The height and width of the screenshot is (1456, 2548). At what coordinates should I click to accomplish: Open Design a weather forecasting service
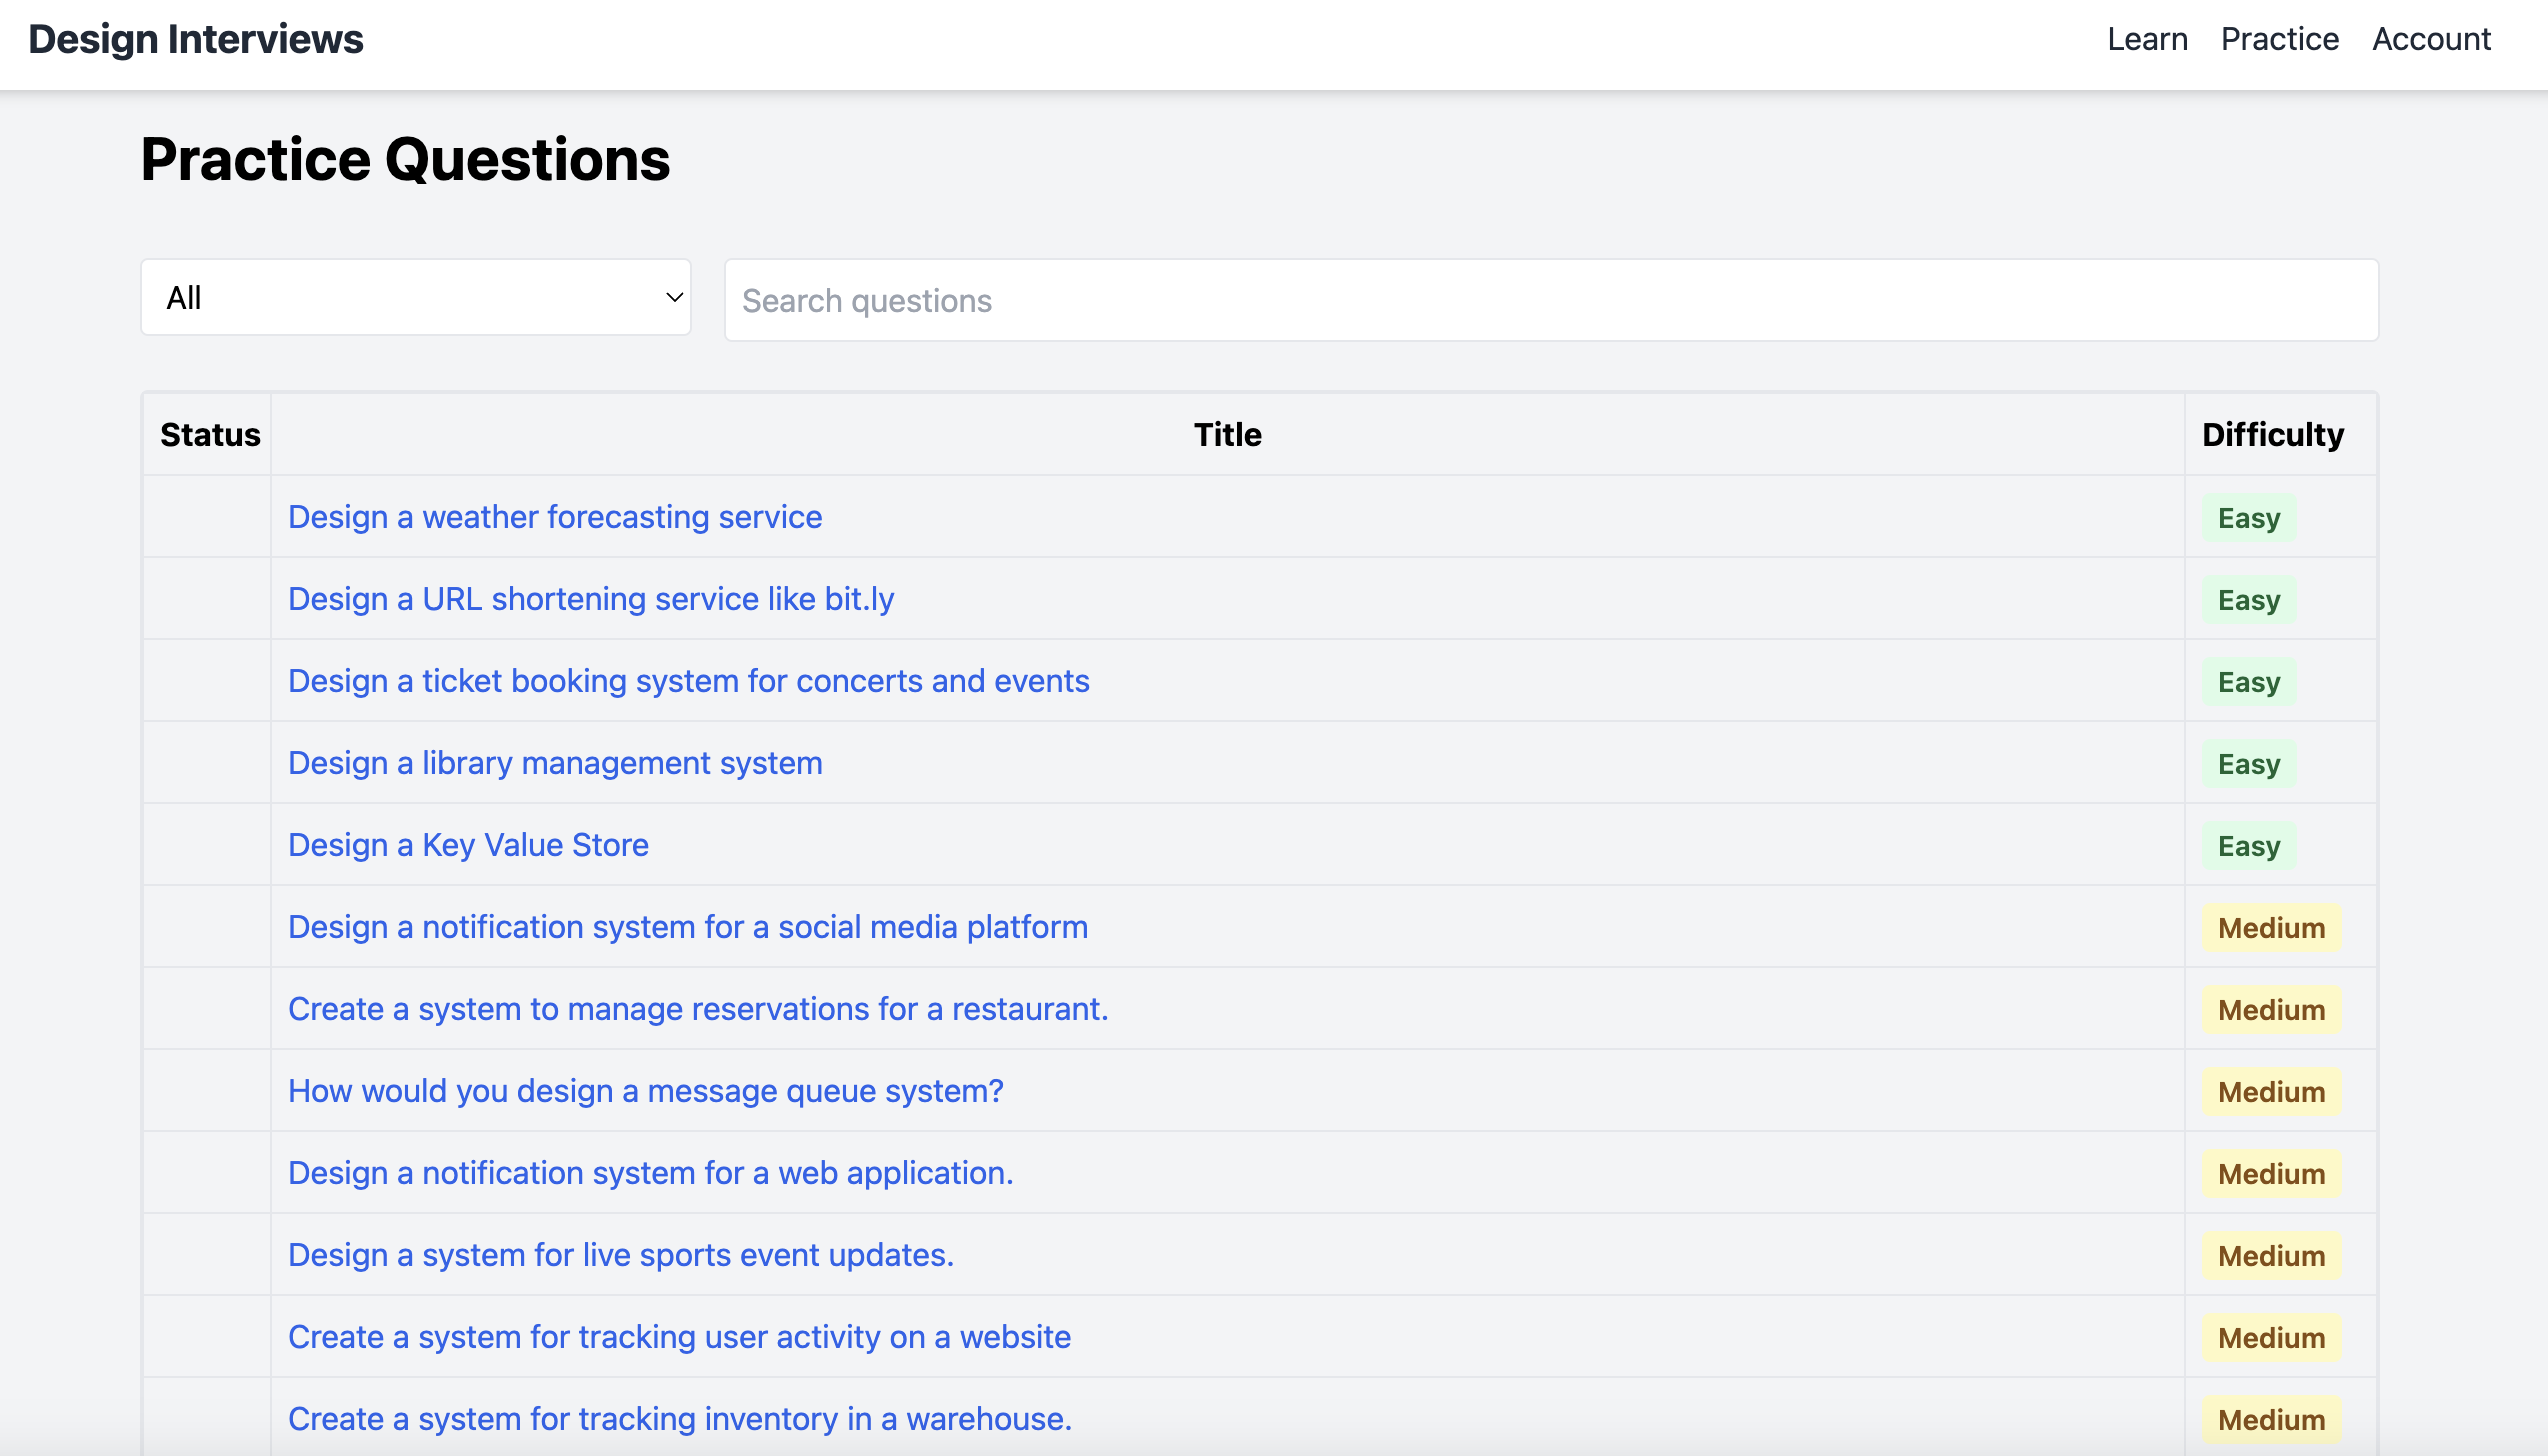(x=555, y=517)
